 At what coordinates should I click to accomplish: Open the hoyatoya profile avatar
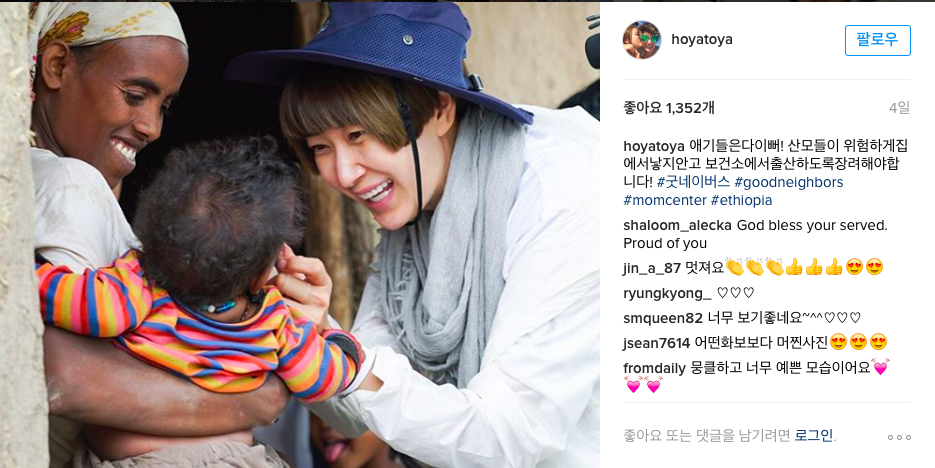[642, 40]
